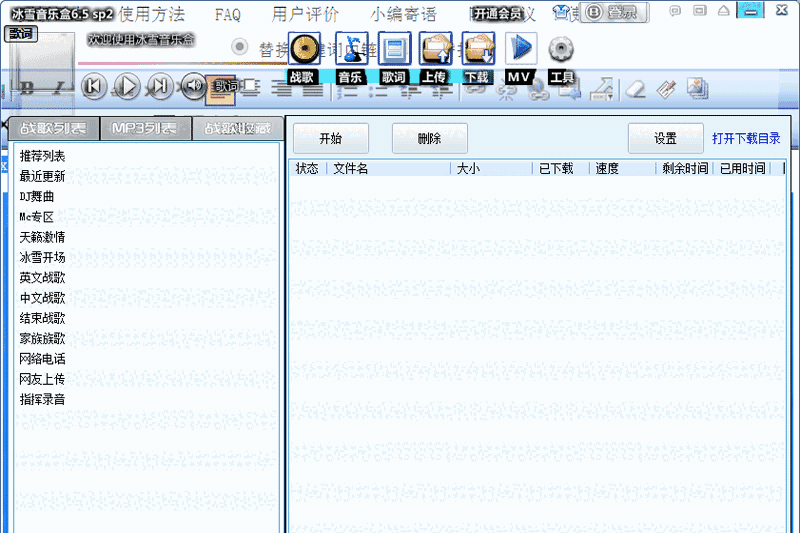Click the 开通会员 button
This screenshot has height=533, width=800.
[x=497, y=14]
